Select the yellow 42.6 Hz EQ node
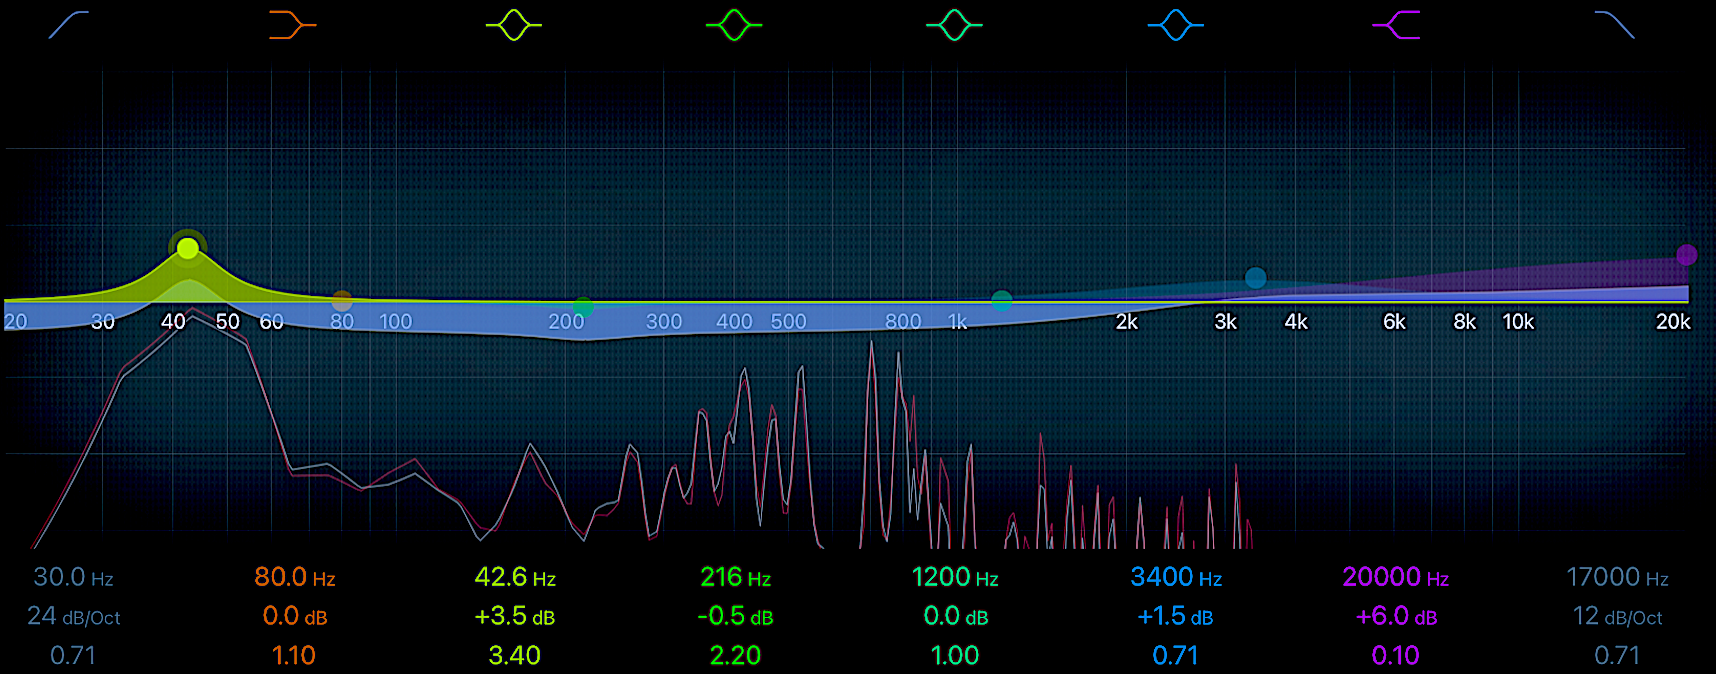Viewport: 1716px width, 674px height. pyautogui.click(x=188, y=248)
